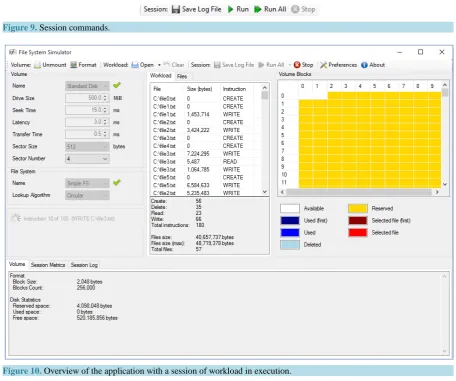Open the Session Metrics tab
Viewport: 456px width, 381px height.
[48, 265]
